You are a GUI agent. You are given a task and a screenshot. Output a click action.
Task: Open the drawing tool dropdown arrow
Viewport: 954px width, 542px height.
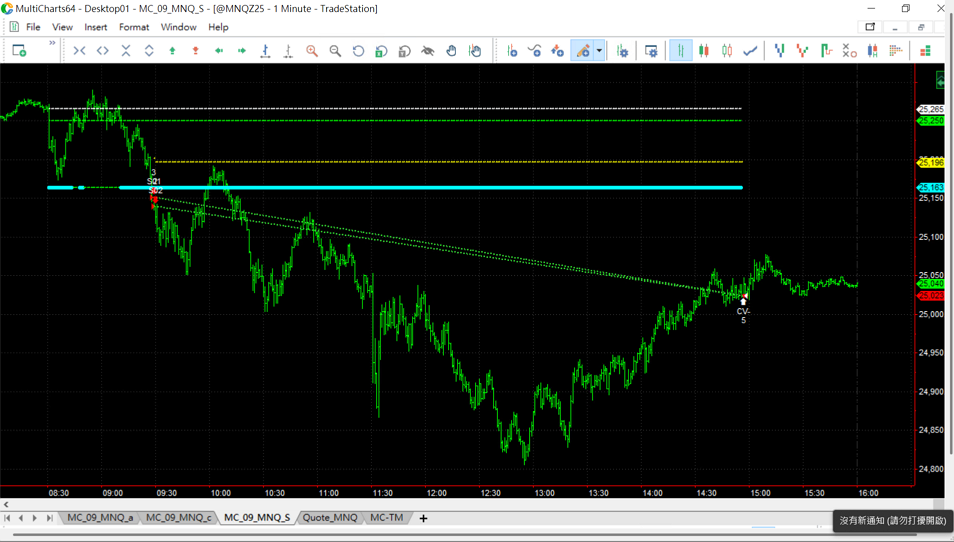(x=599, y=51)
